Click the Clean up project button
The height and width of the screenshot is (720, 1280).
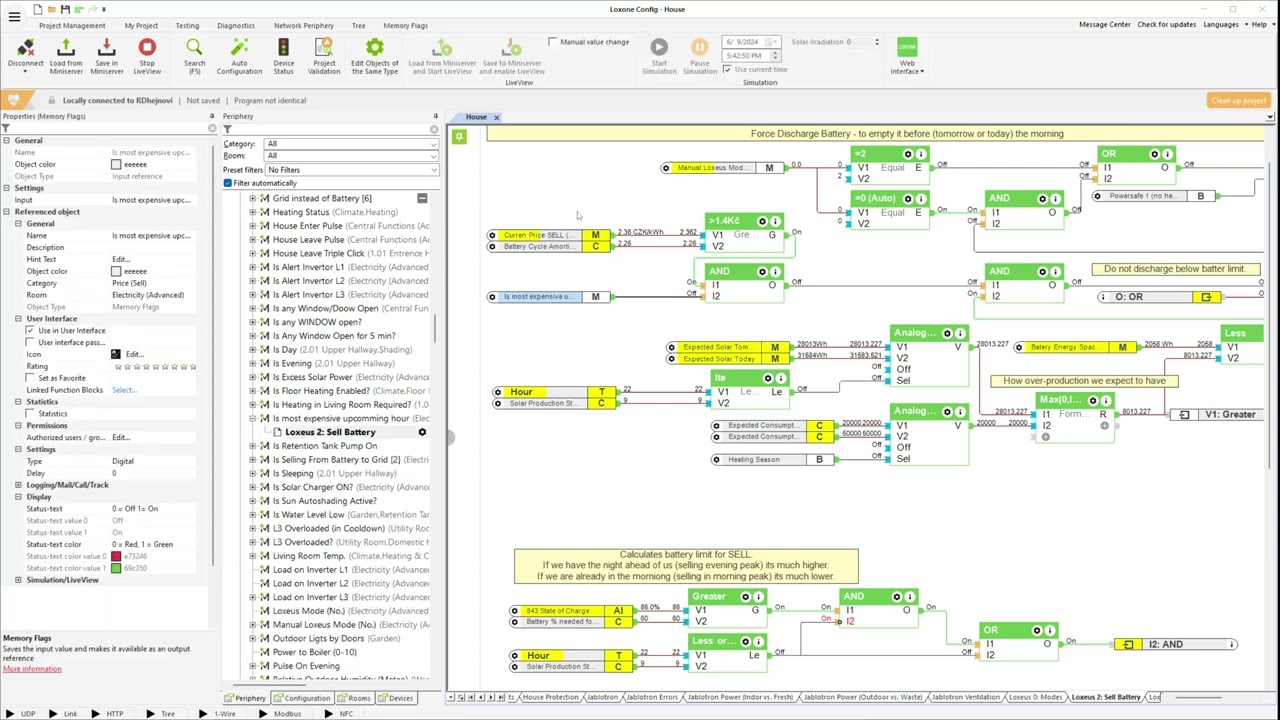click(x=1238, y=100)
